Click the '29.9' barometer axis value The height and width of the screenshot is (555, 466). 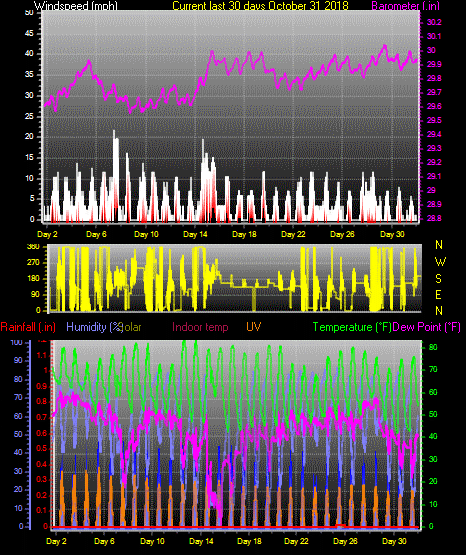pyautogui.click(x=434, y=64)
